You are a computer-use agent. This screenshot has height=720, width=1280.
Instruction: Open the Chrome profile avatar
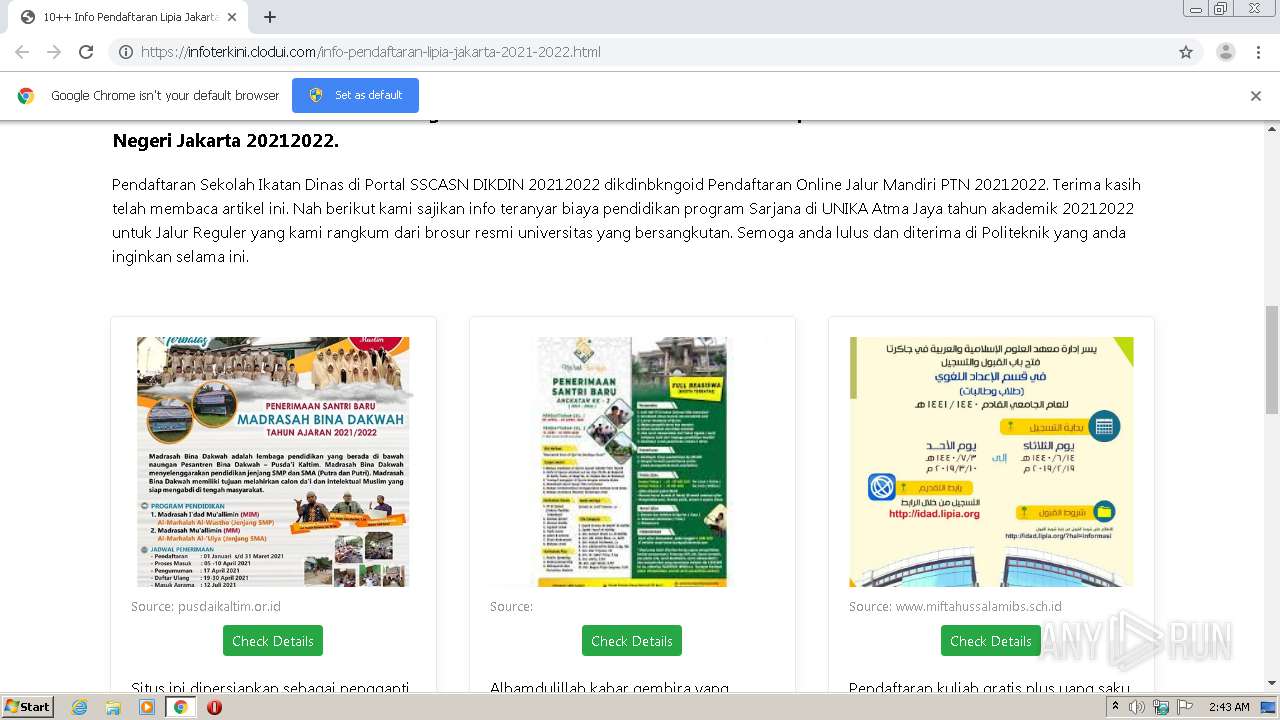click(1226, 52)
